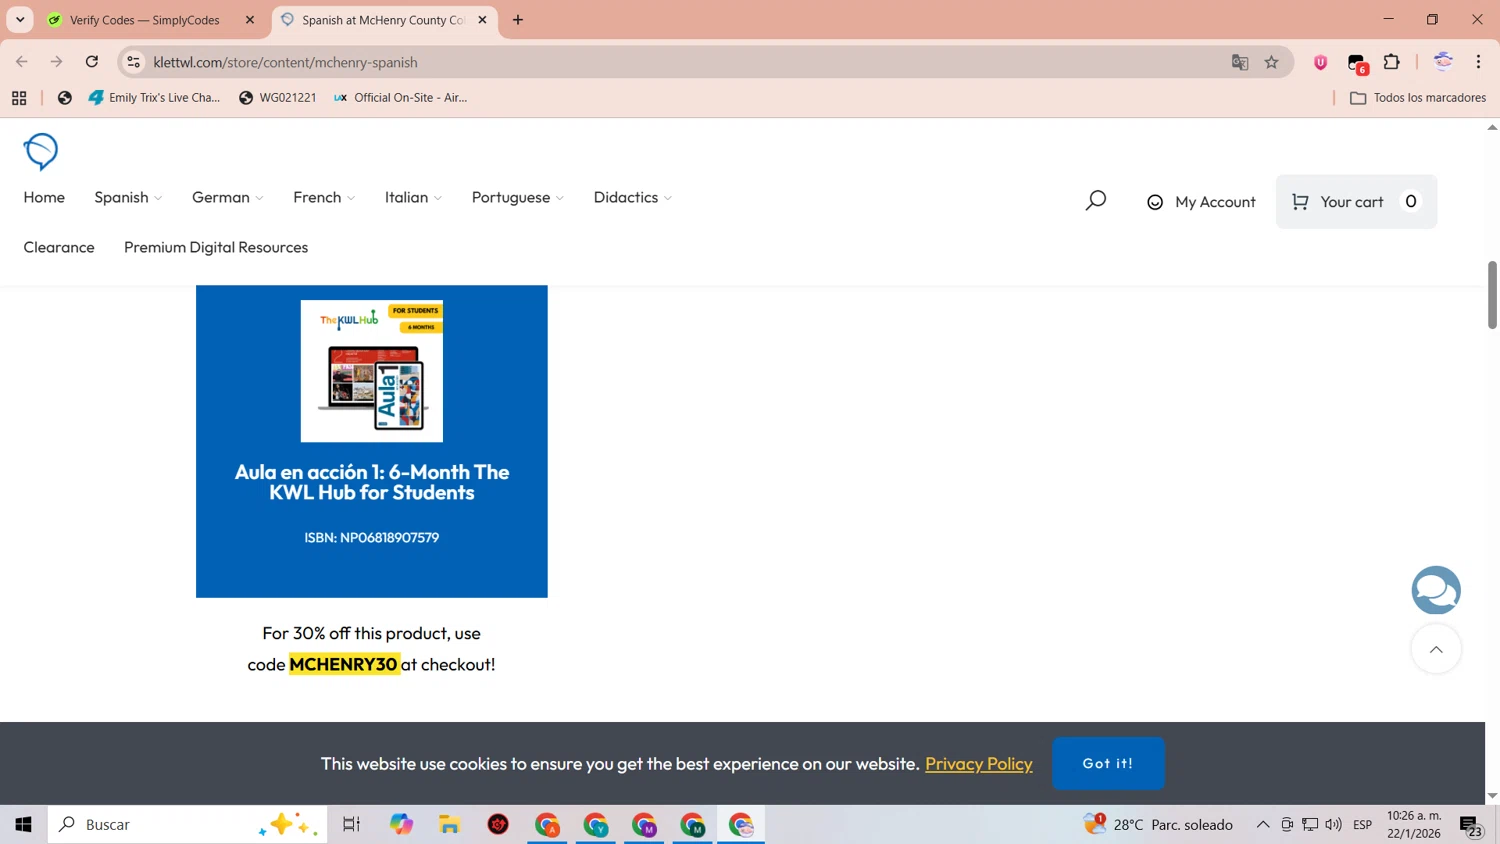Click the Klett site logo
This screenshot has width=1500, height=844.
point(41,151)
